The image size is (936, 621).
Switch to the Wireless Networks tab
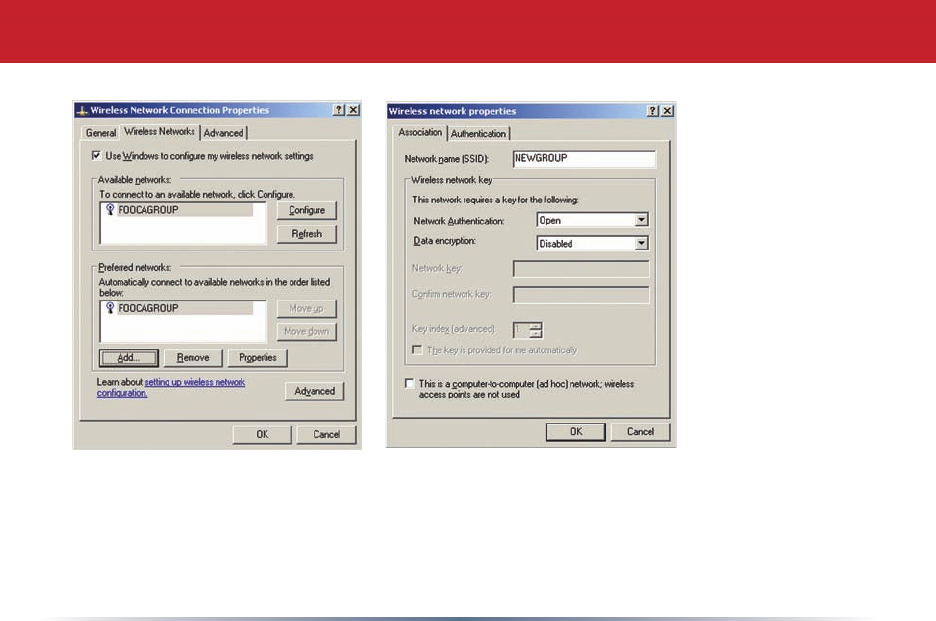(x=159, y=131)
